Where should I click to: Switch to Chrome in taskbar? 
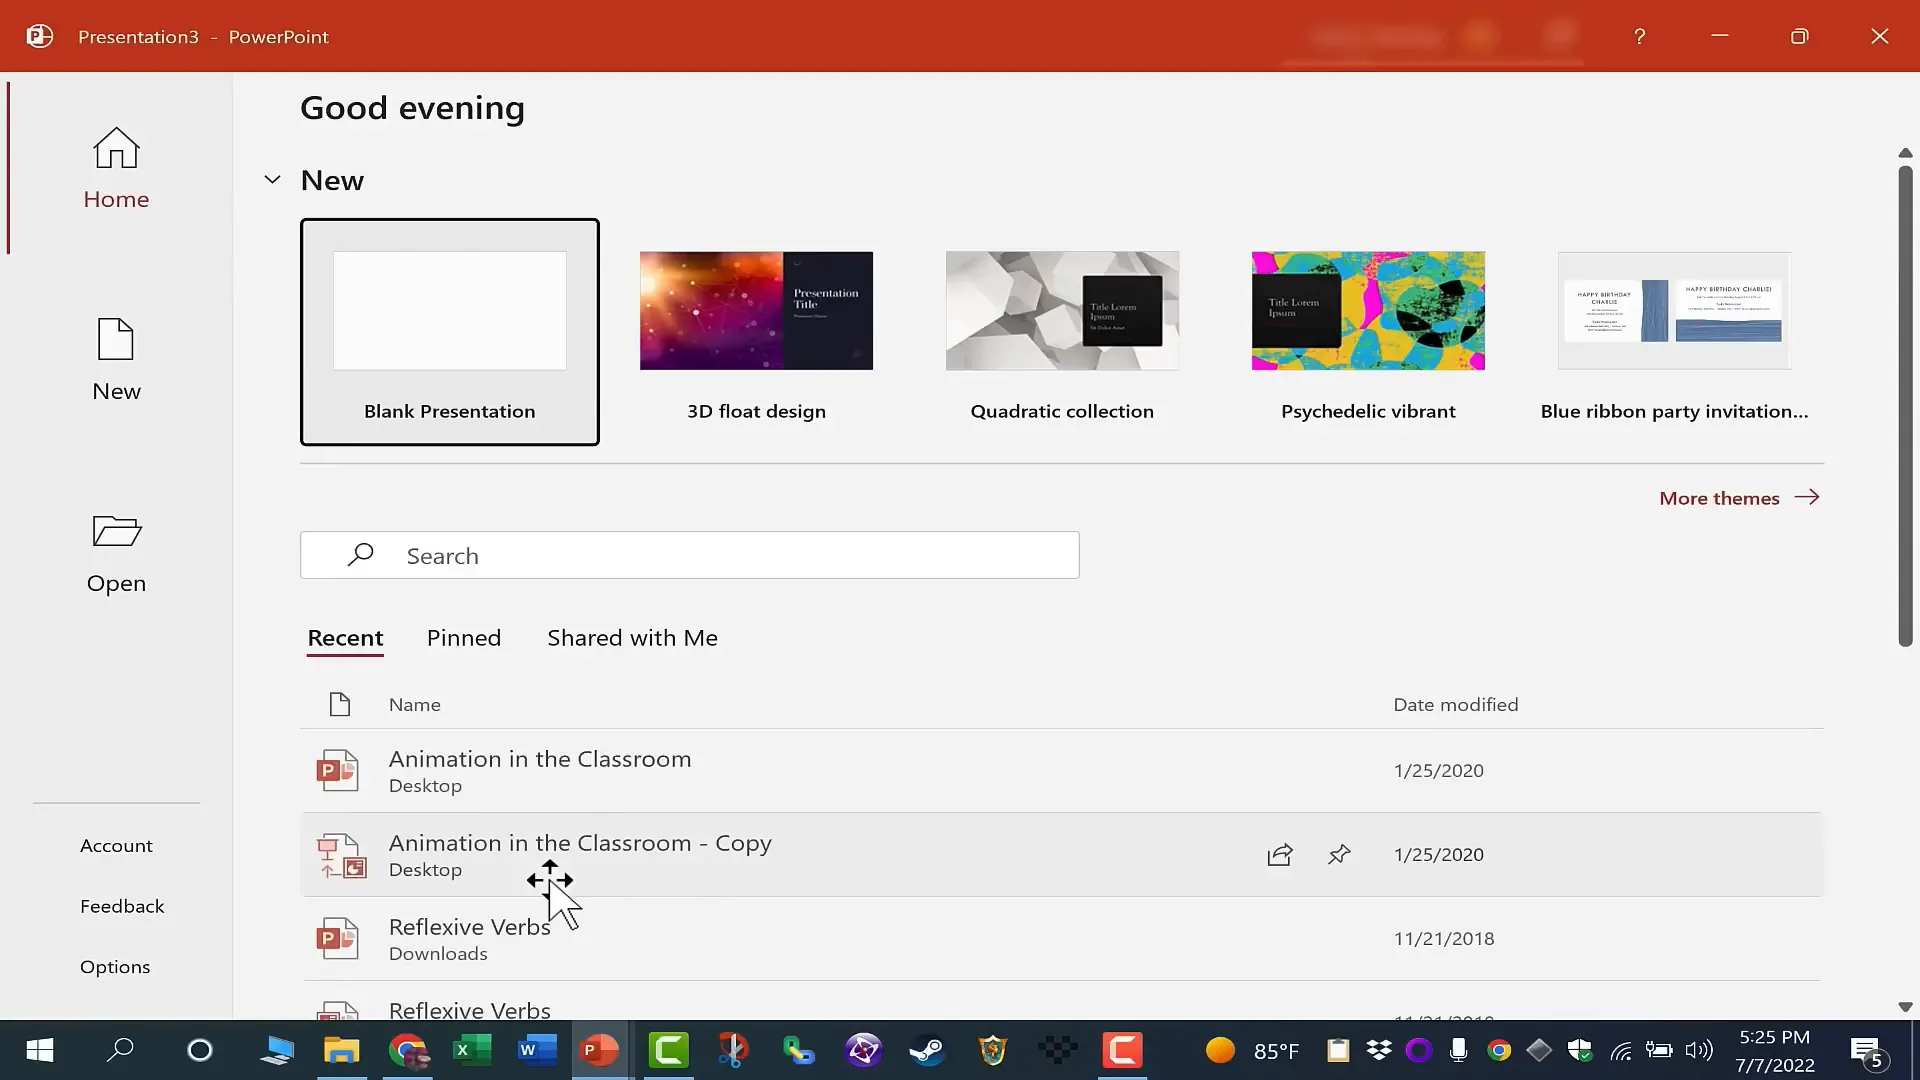click(x=408, y=1050)
